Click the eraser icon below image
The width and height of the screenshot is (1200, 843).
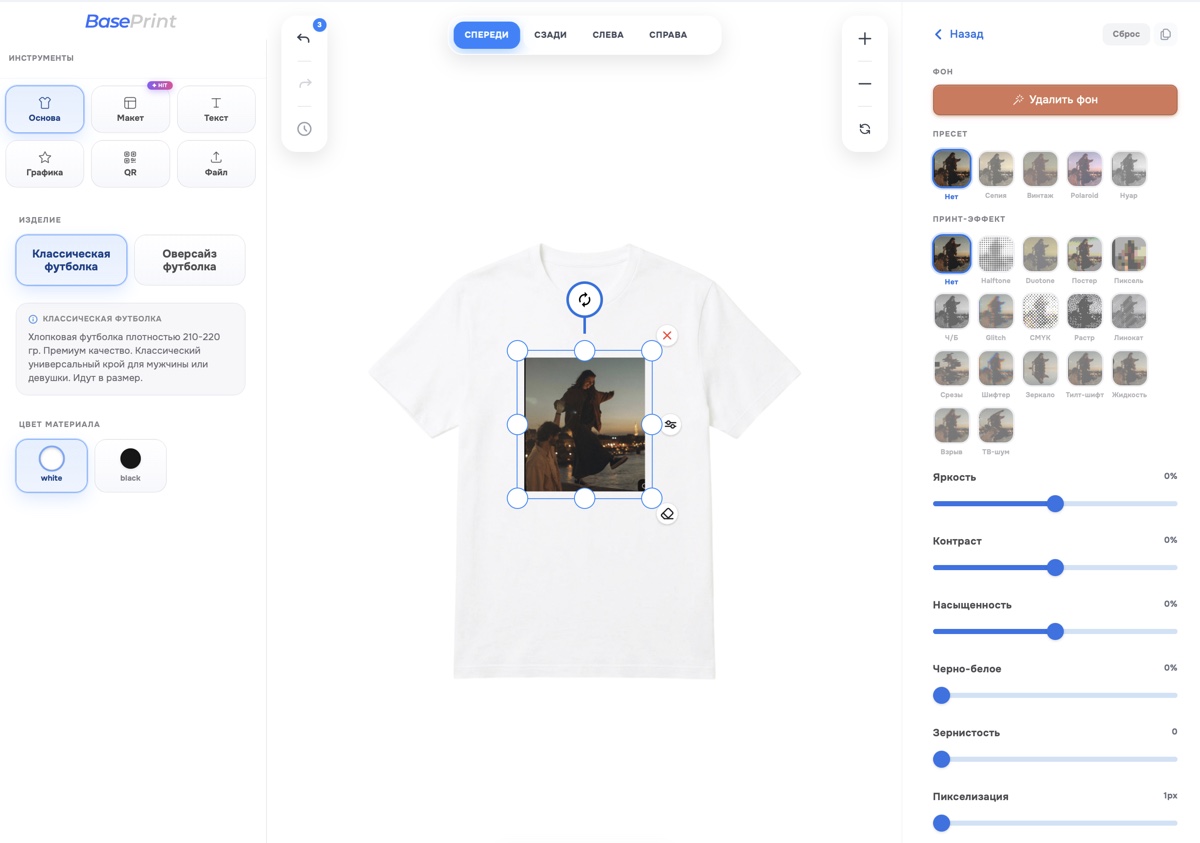coord(667,514)
